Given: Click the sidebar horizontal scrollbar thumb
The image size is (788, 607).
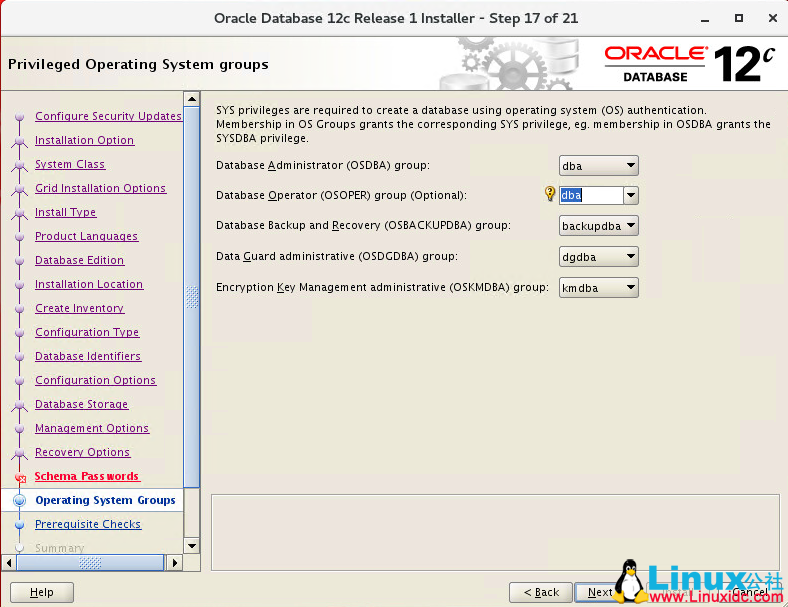Looking at the screenshot, I should click(x=90, y=563).
